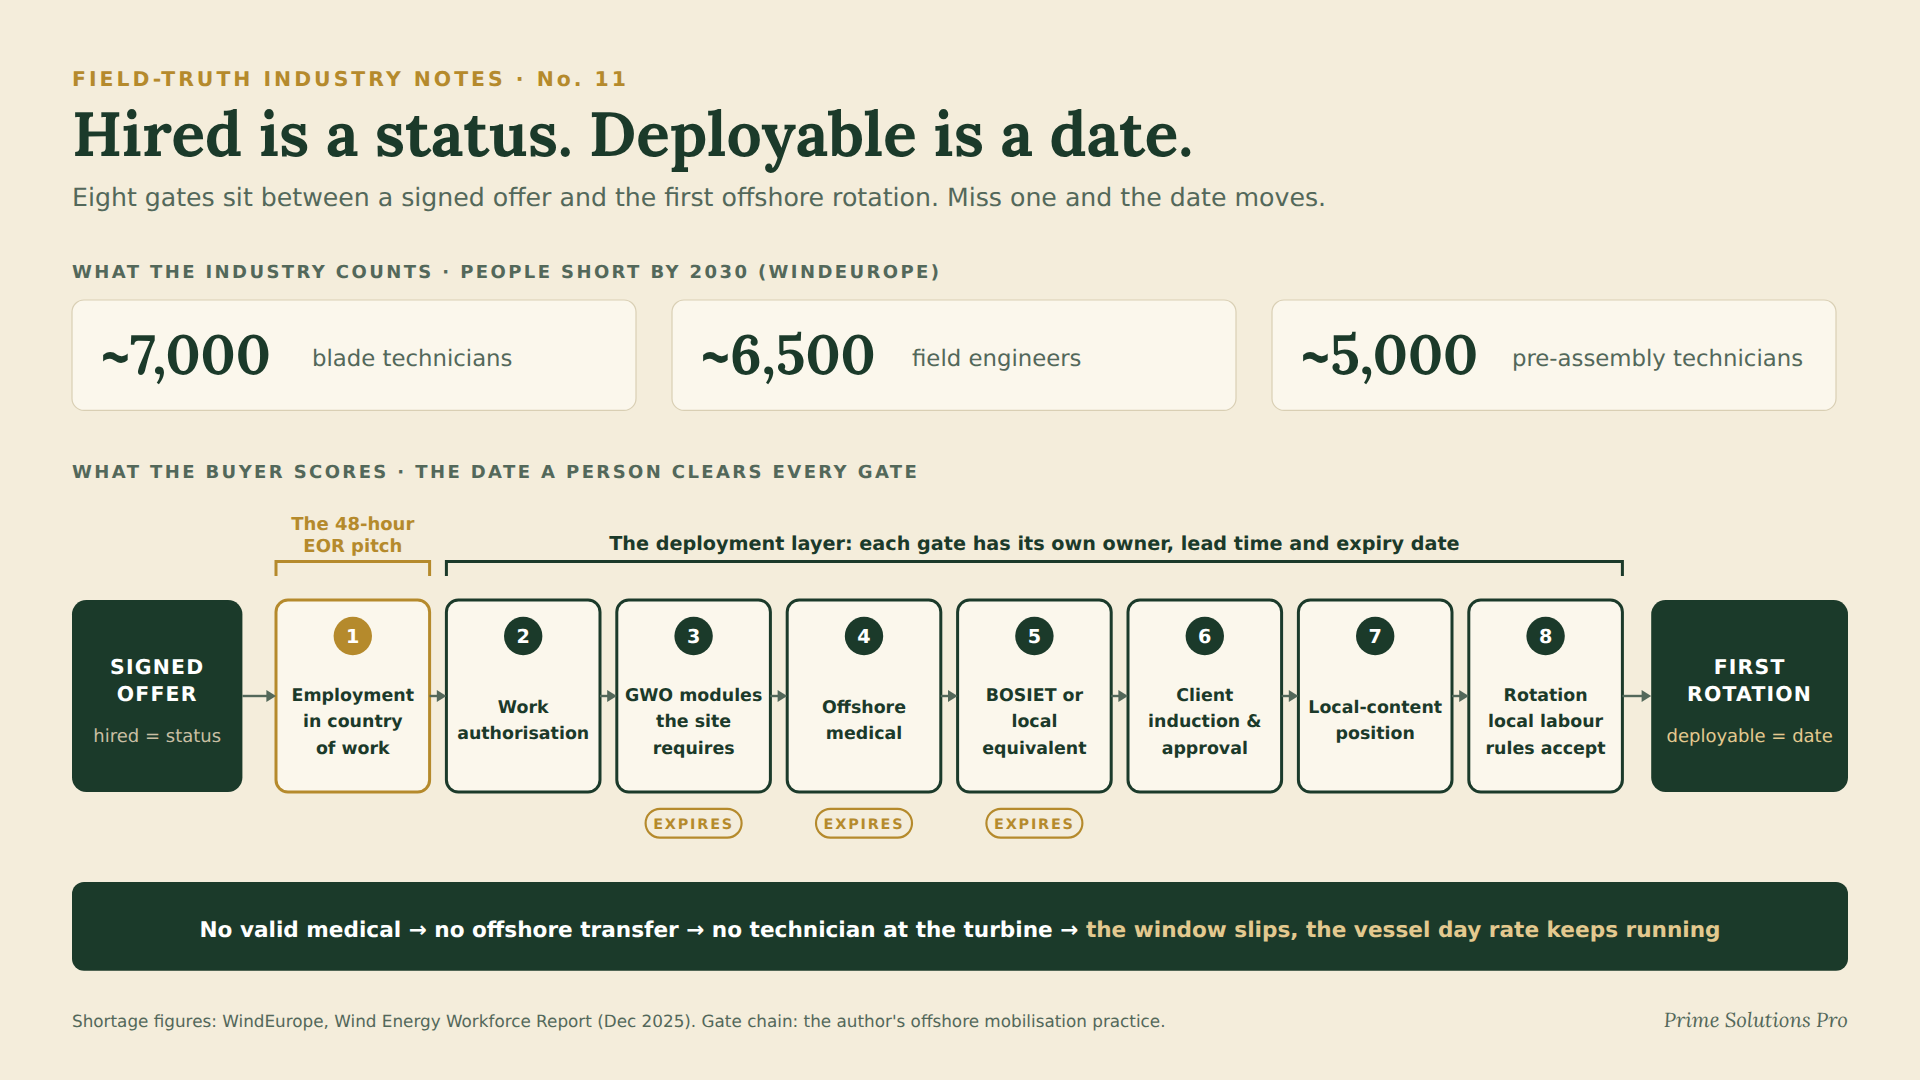Click the number 7 circle badge

(x=1375, y=636)
